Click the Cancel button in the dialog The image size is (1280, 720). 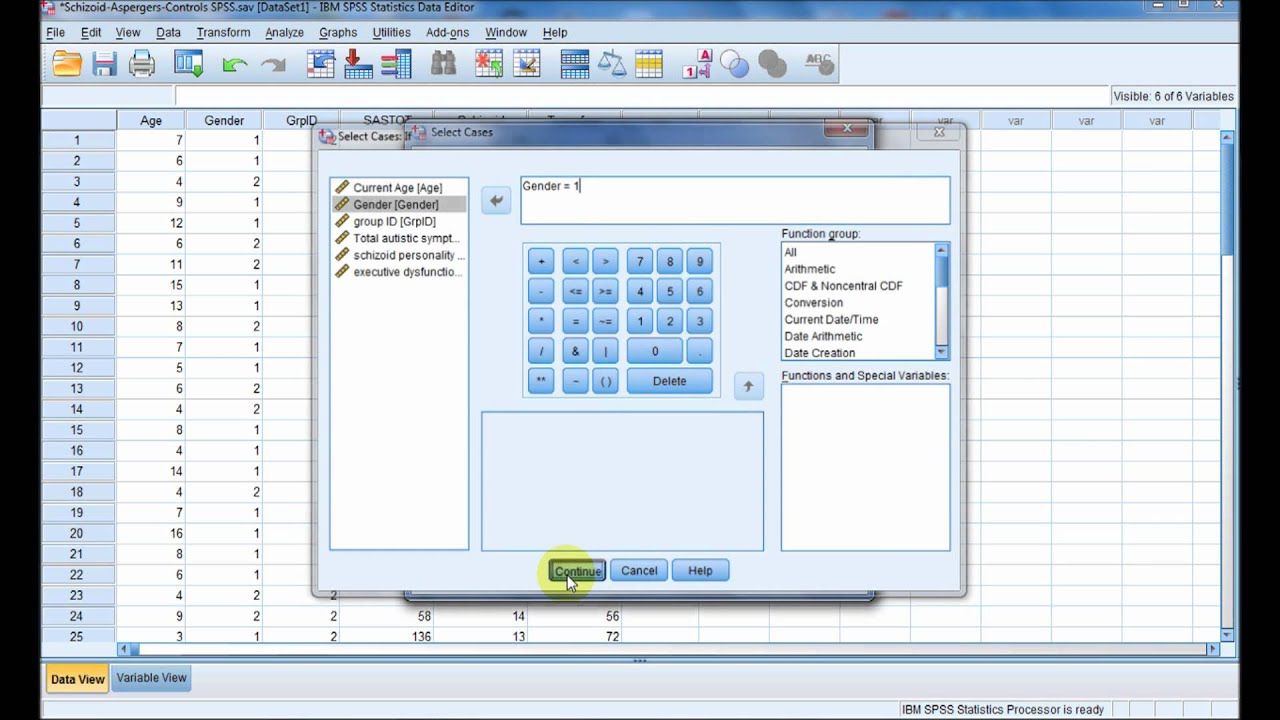click(639, 571)
